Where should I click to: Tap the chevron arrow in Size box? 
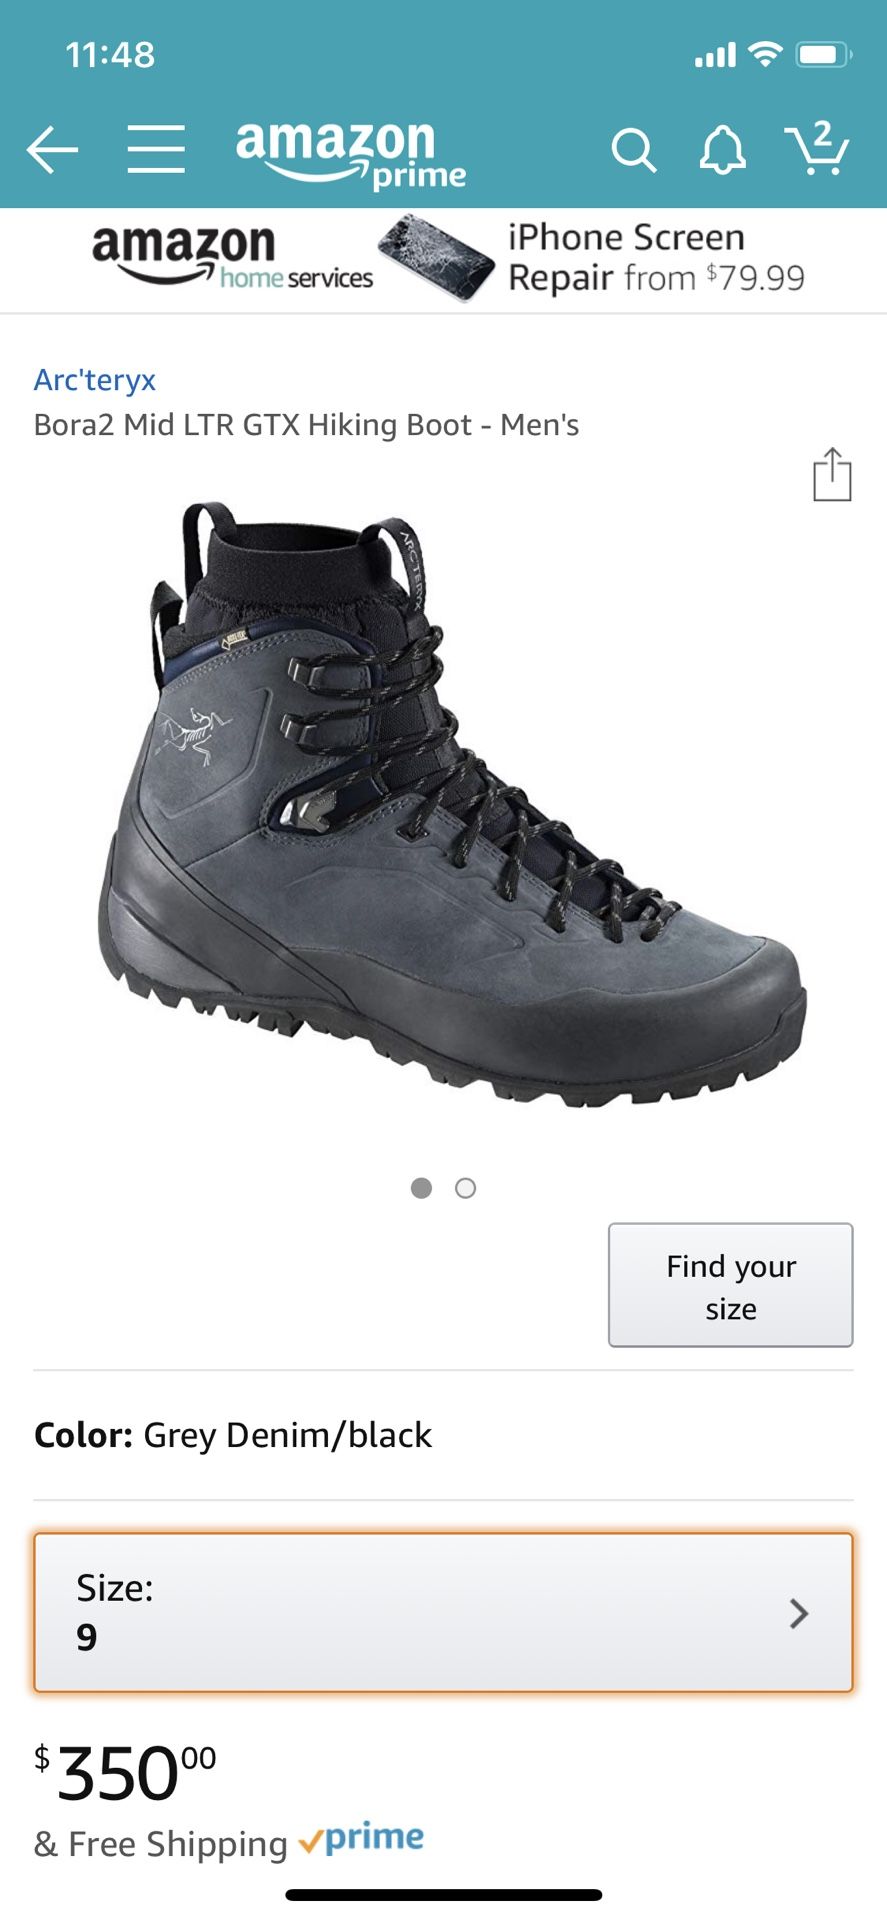coord(798,1613)
